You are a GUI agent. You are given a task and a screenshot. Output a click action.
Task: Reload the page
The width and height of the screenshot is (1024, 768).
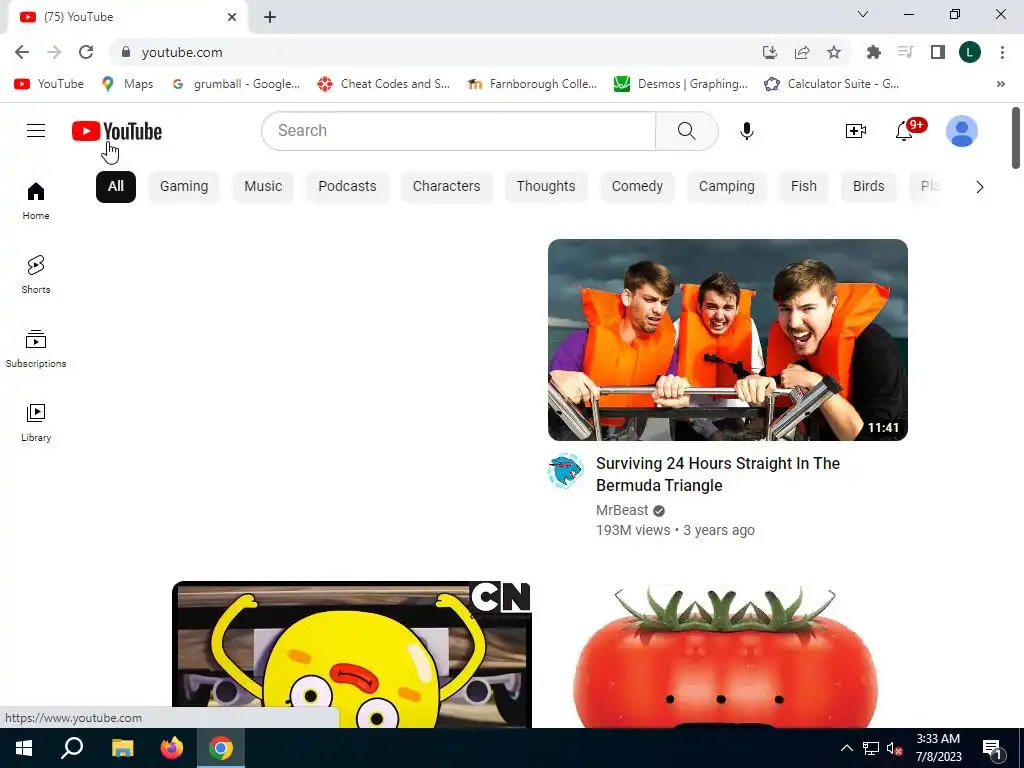point(86,52)
